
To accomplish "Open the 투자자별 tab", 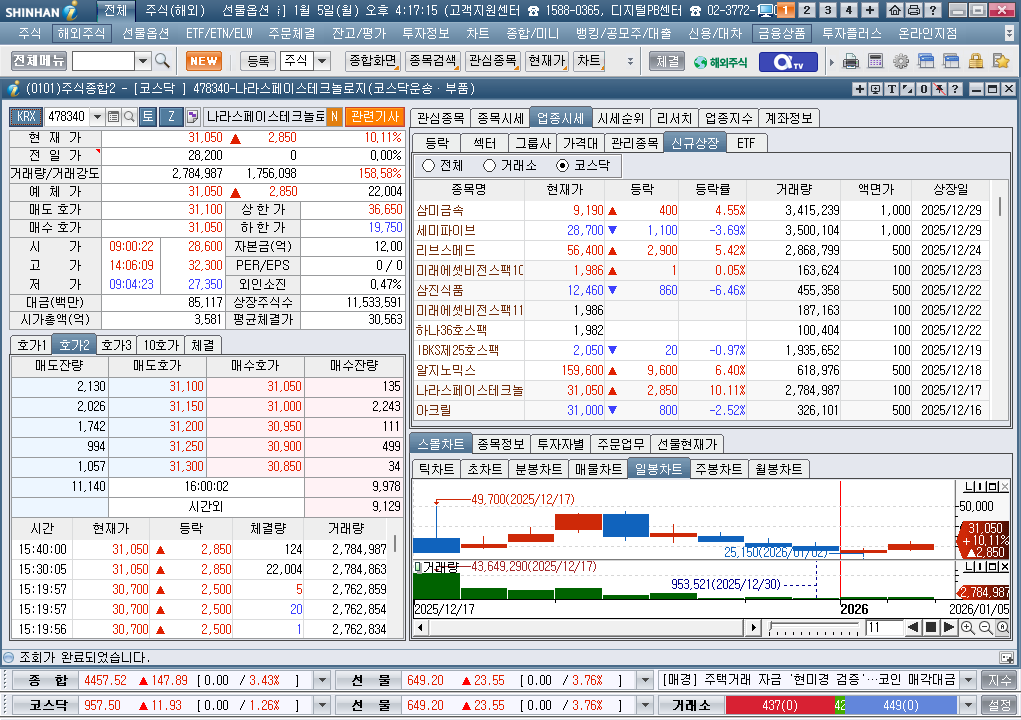I will pyautogui.click(x=560, y=444).
